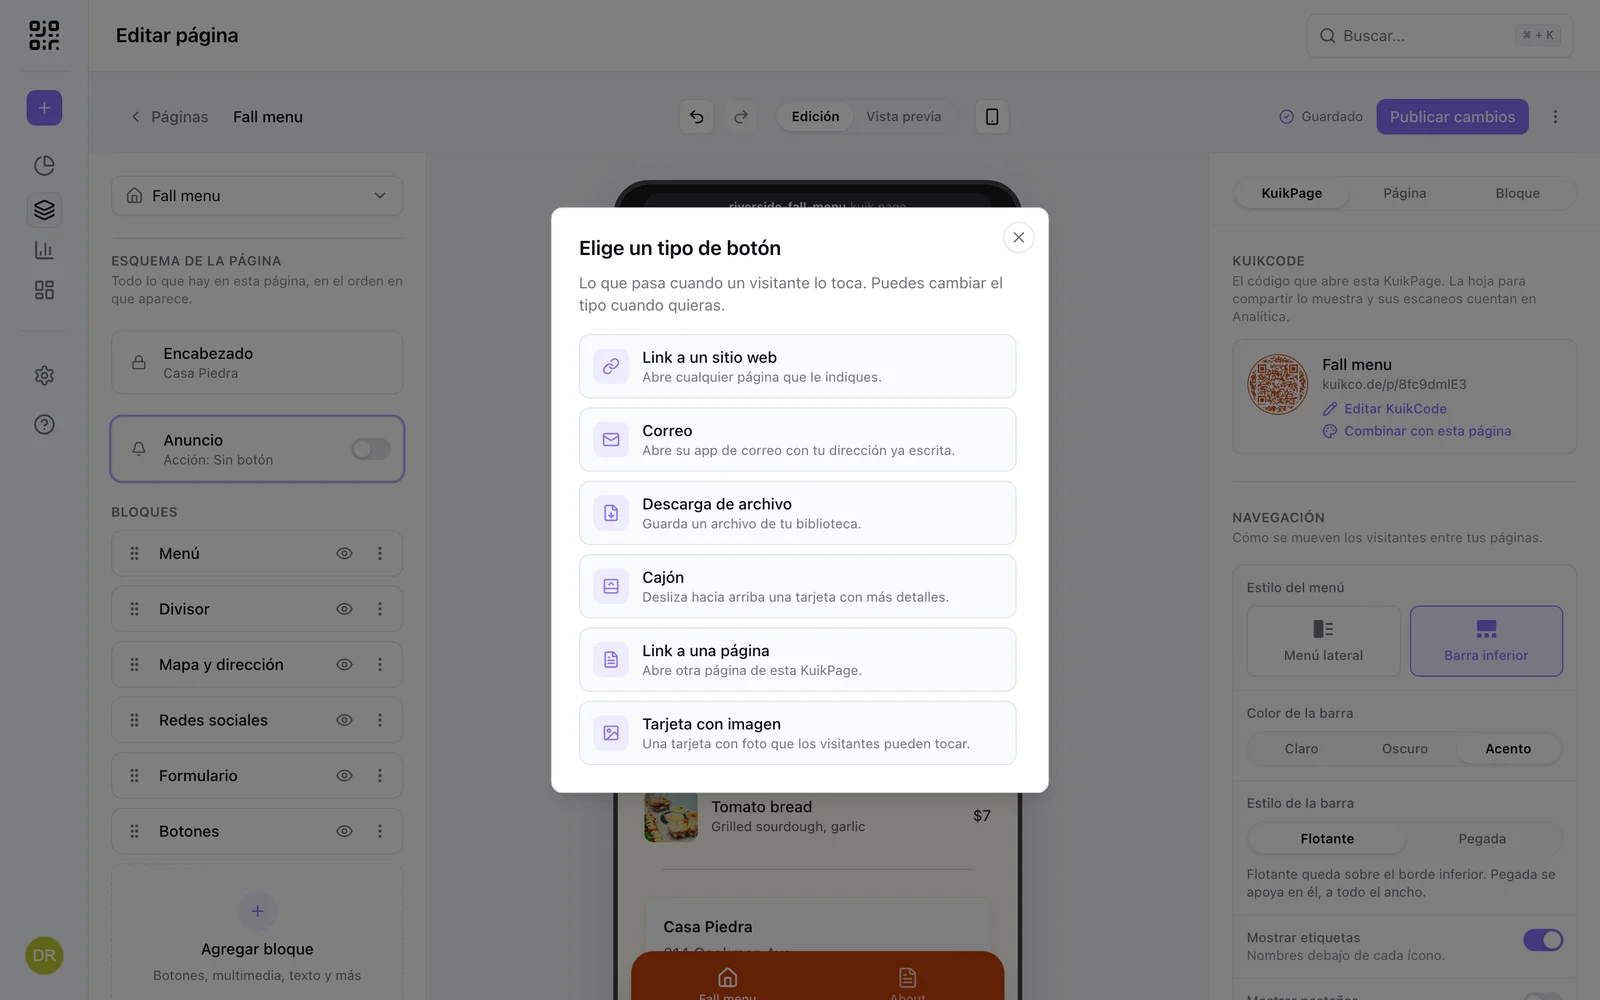Select the Claro bar color

coord(1301,749)
